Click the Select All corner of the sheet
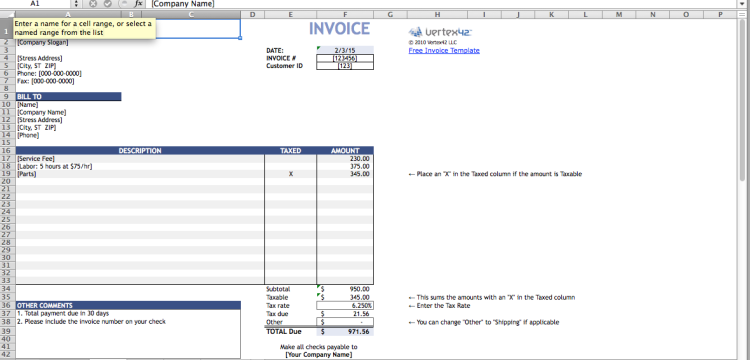This screenshot has width=750, height=360. 7,14
